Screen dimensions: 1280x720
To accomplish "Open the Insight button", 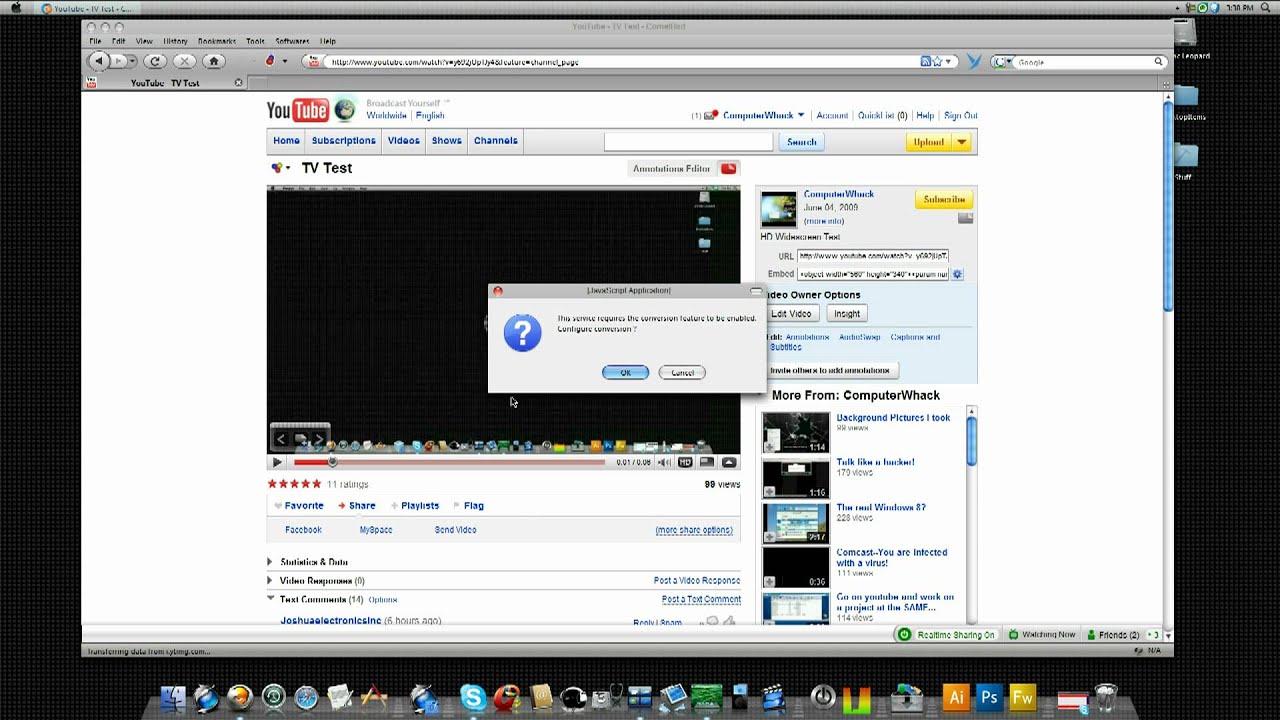I will 847,314.
